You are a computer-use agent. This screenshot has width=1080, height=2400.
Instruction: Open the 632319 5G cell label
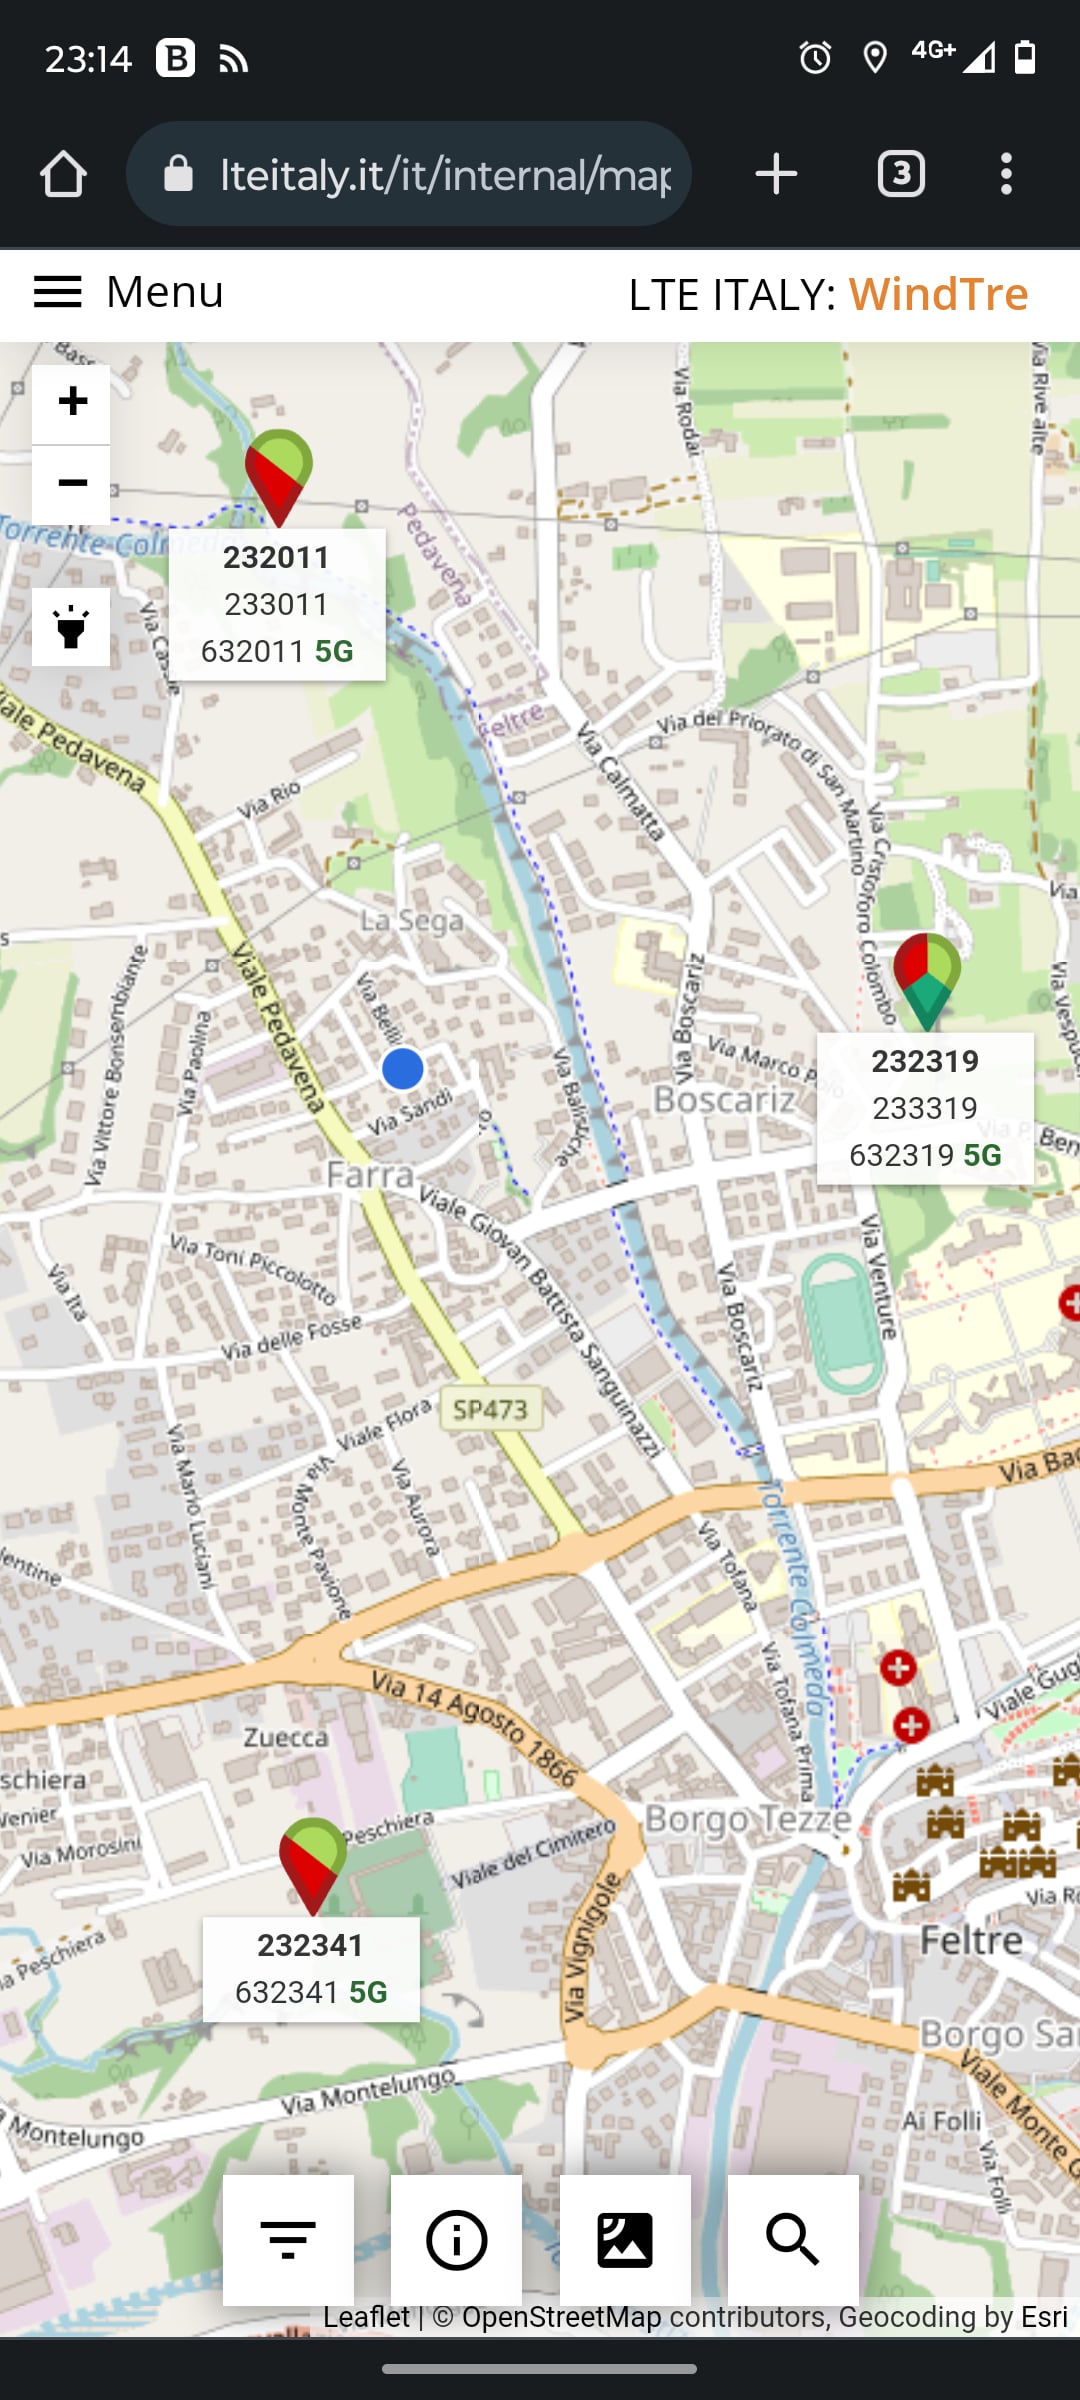click(925, 1155)
